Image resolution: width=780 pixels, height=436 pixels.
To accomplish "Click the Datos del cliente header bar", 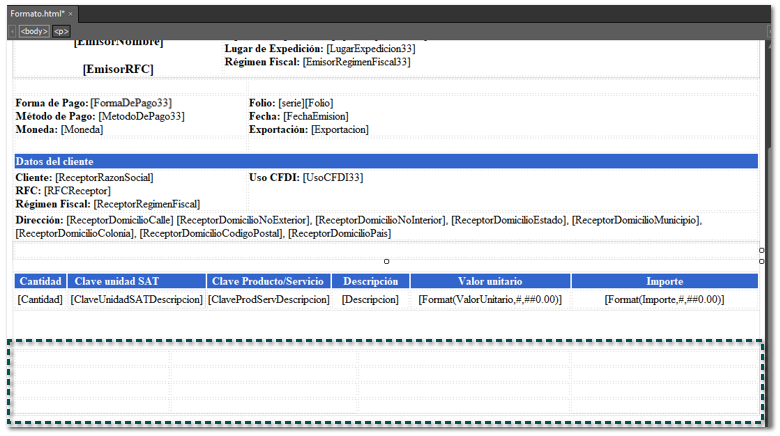I will pos(386,161).
